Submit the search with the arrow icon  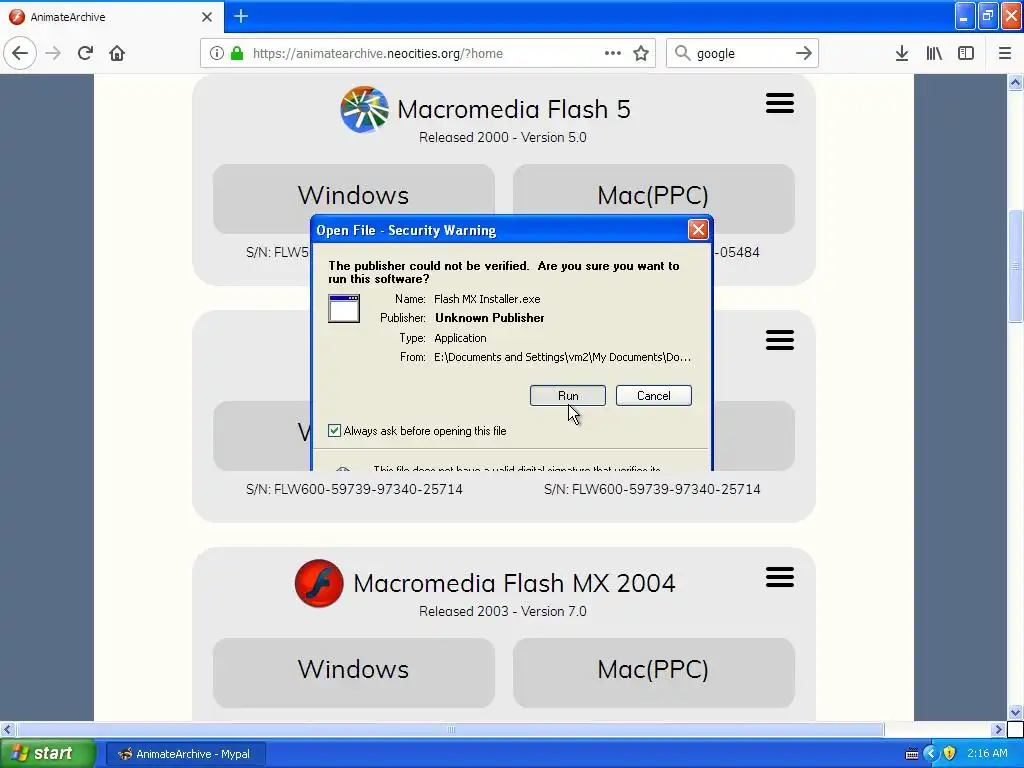[804, 53]
